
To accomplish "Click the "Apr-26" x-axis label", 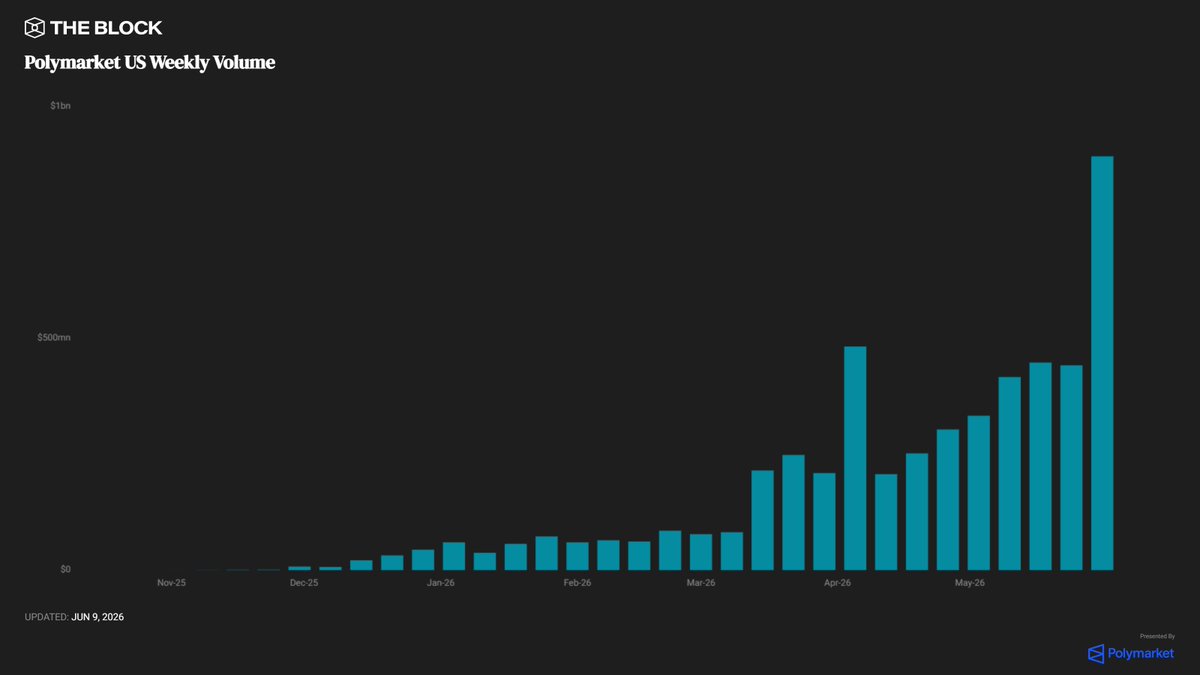I will [837, 582].
